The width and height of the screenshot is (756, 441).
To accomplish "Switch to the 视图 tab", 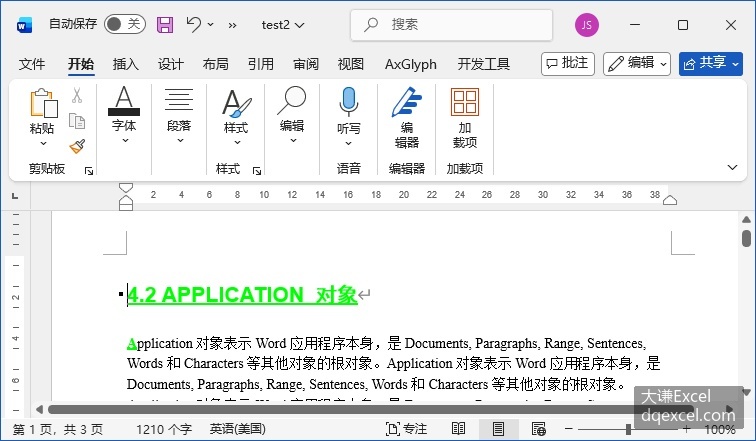I will (351, 64).
